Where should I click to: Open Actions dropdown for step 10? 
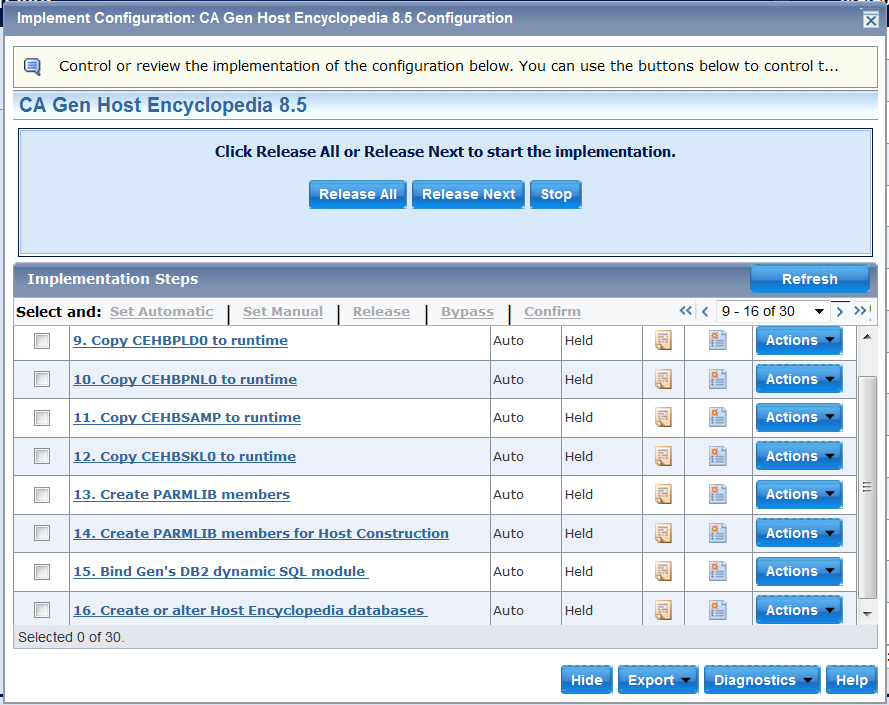pos(799,379)
